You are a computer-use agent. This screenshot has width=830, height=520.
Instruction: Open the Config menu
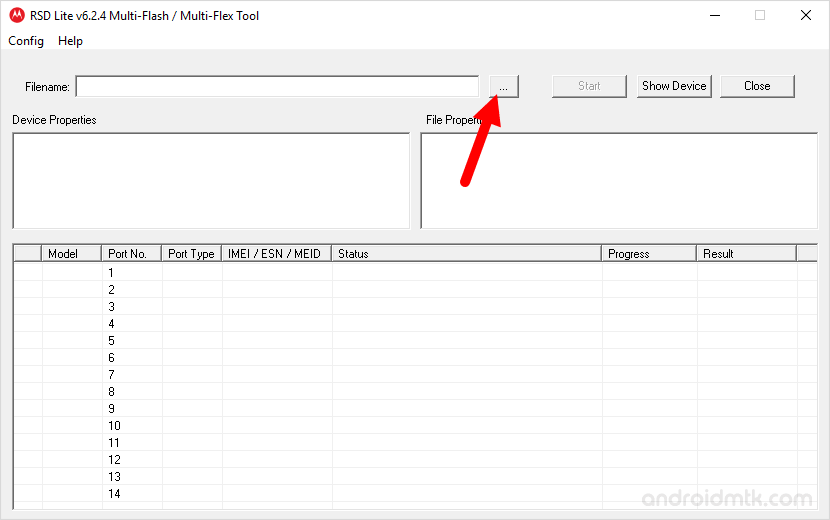(26, 41)
